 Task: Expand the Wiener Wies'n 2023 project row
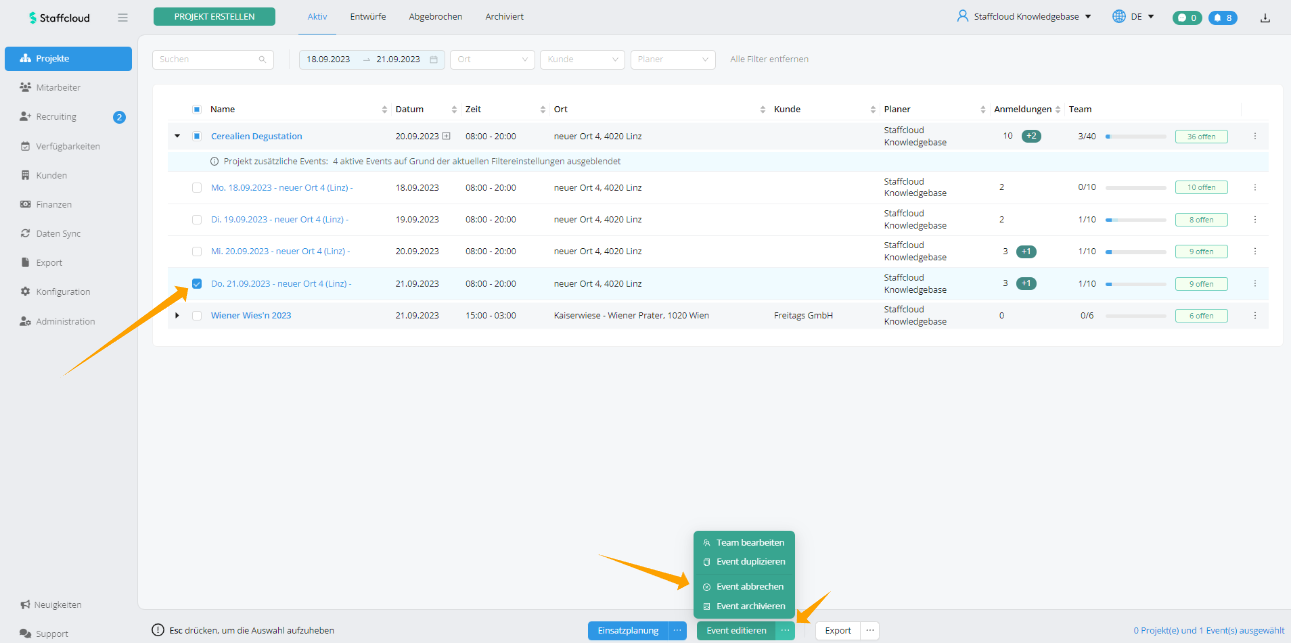[x=177, y=315]
